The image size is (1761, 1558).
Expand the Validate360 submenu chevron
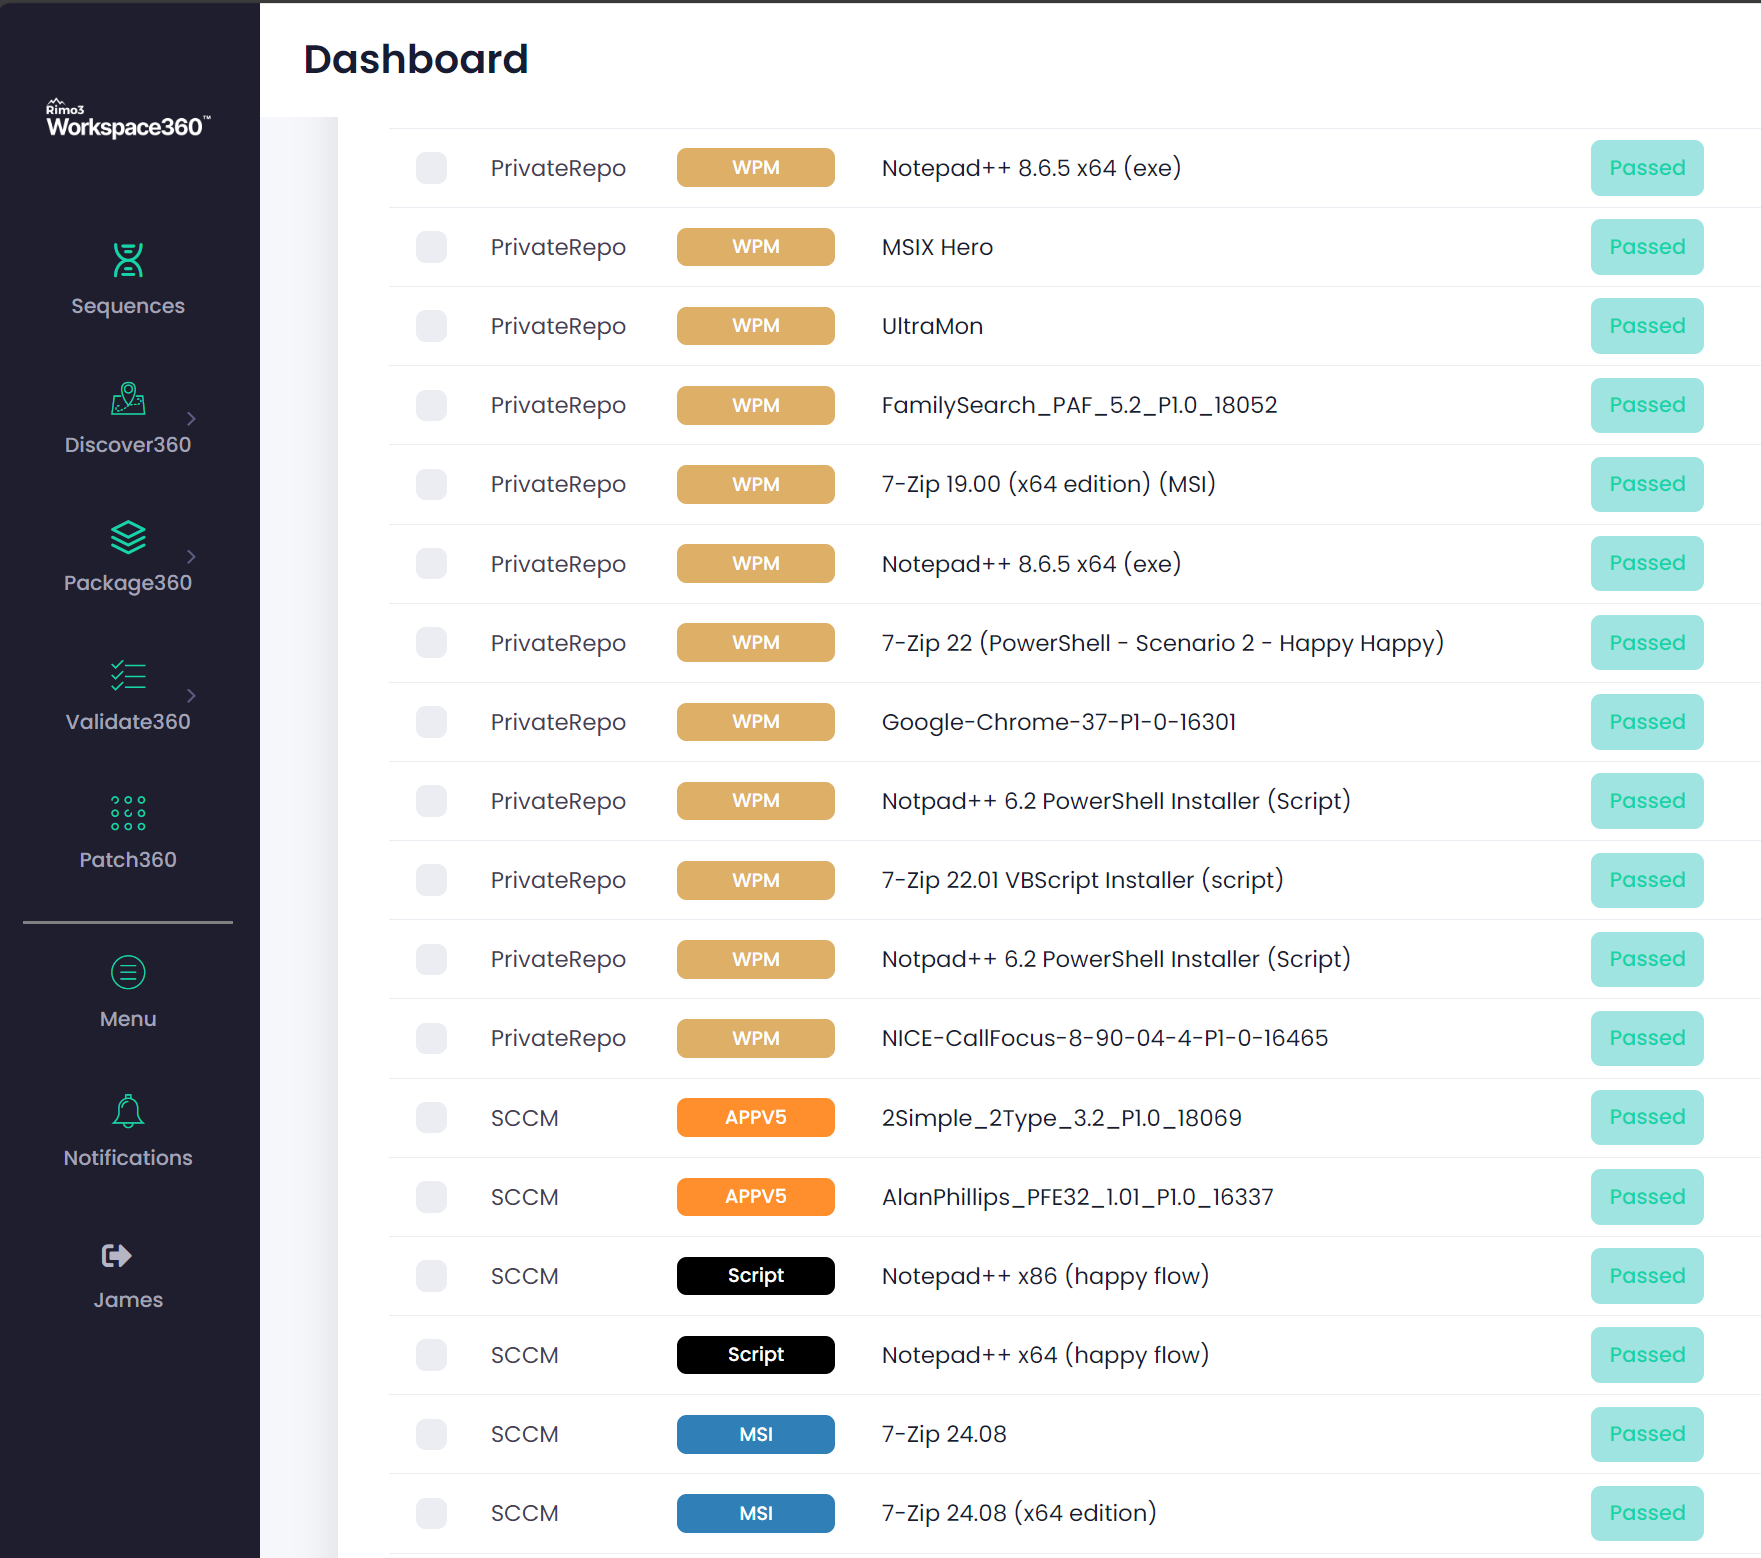[x=191, y=695]
